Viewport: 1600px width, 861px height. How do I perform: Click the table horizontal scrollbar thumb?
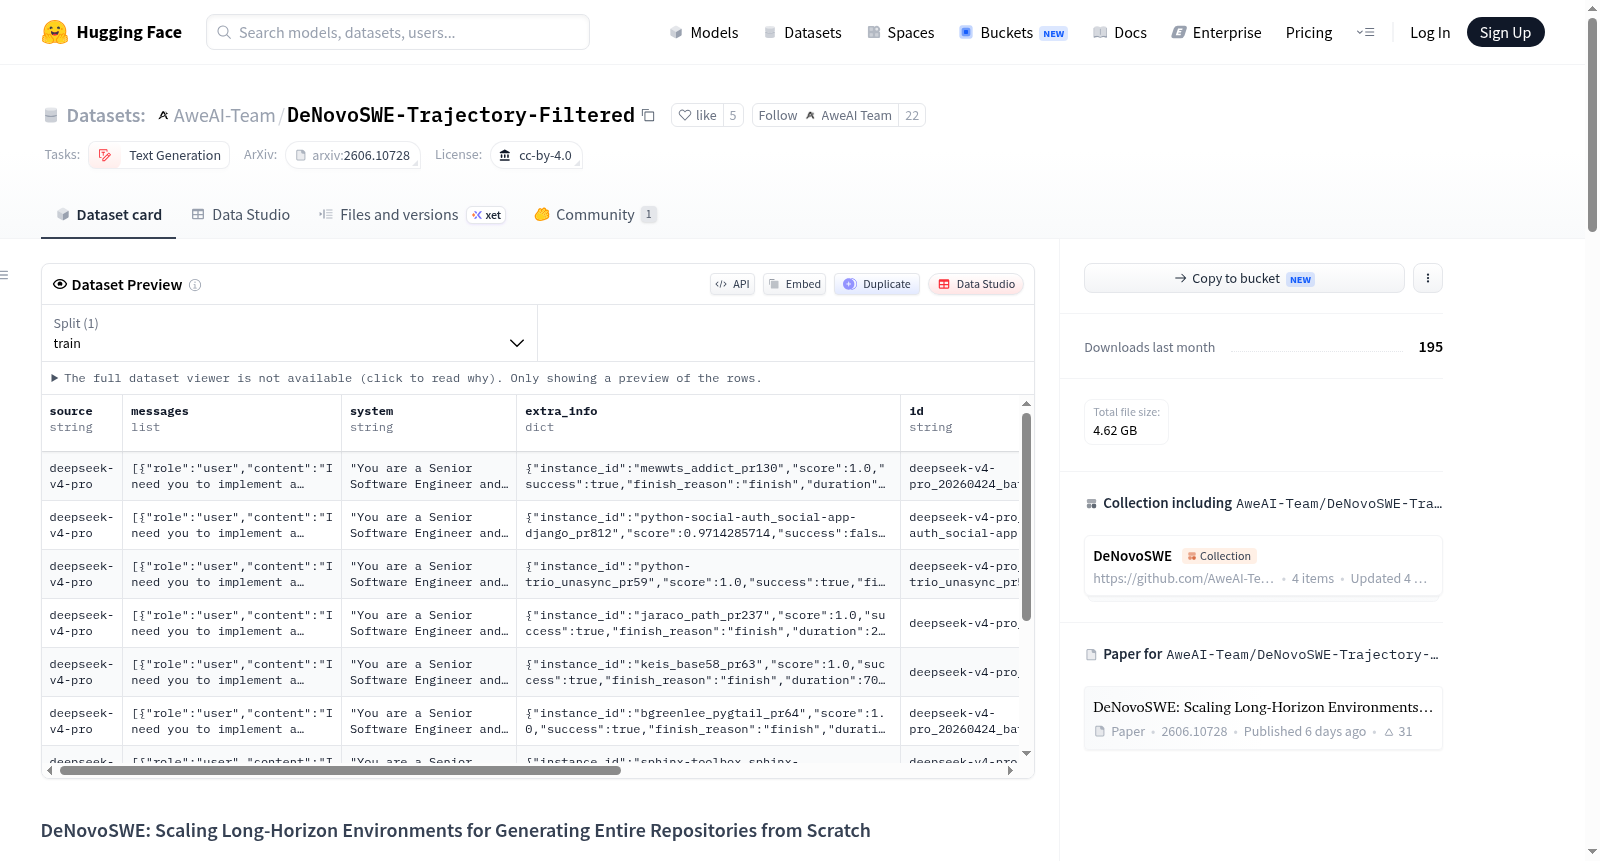pos(340,770)
